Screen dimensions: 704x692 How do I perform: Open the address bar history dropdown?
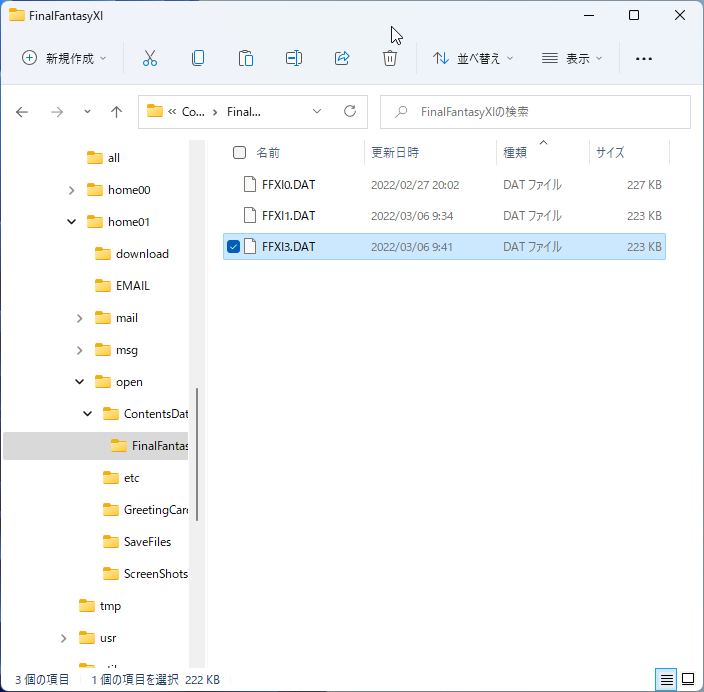coord(317,112)
